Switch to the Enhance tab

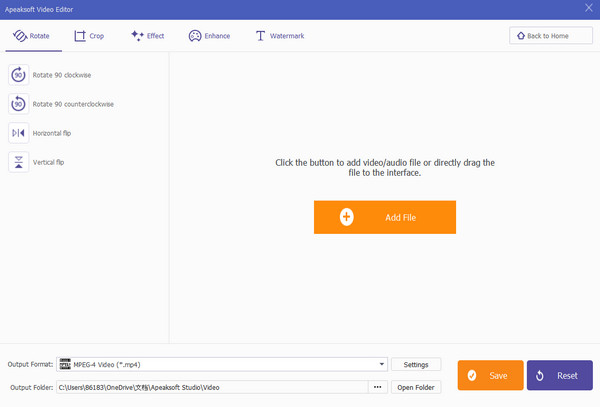209,36
